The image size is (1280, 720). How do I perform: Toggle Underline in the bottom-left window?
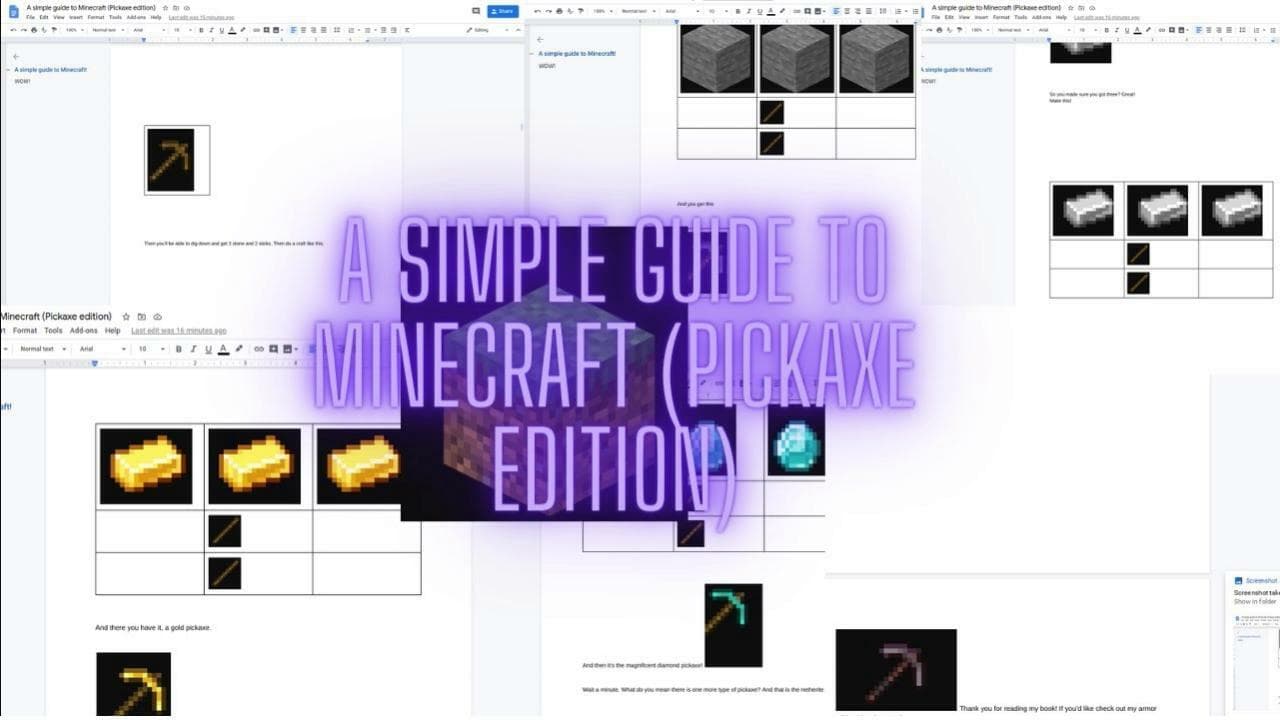click(x=208, y=349)
